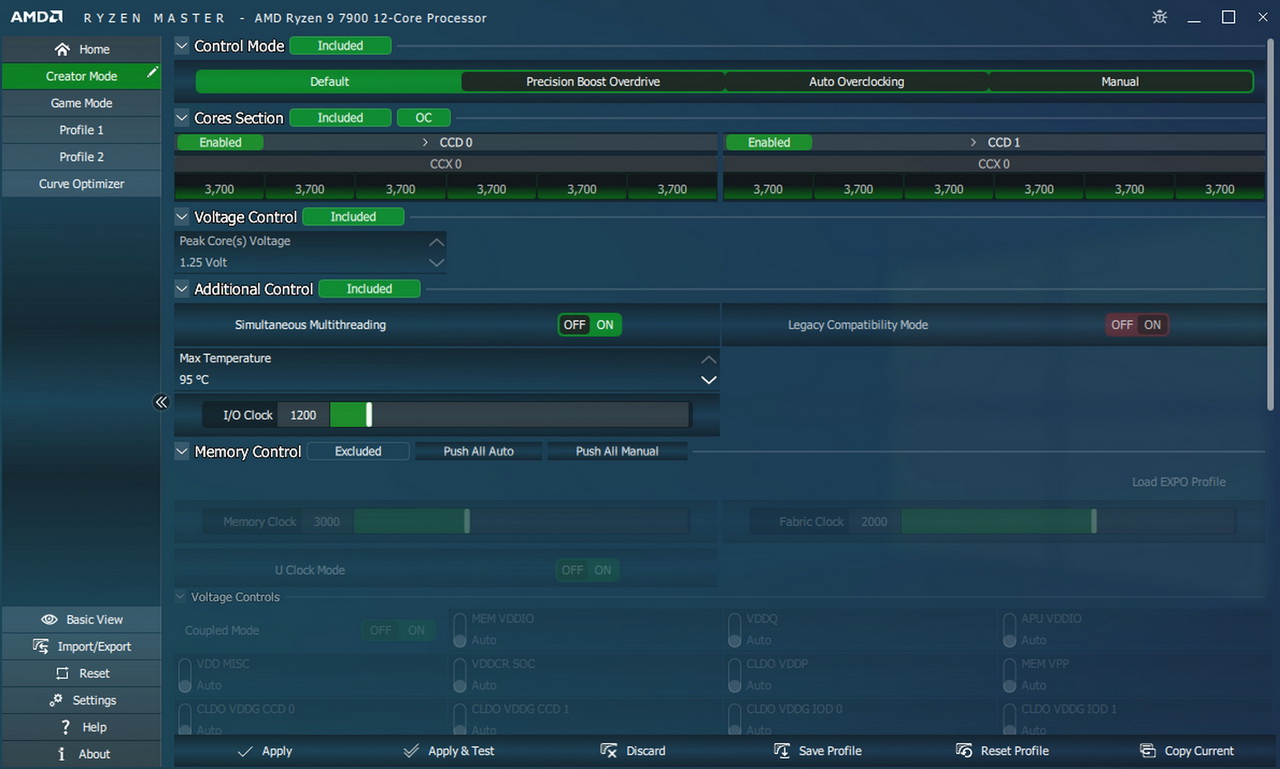Toggle Simultaneous Multithreading OFF/ON switch
The width and height of the screenshot is (1280, 769).
coord(590,325)
